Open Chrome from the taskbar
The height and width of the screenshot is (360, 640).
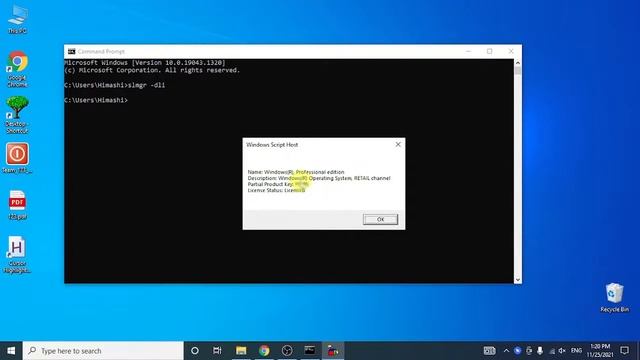click(x=264, y=351)
